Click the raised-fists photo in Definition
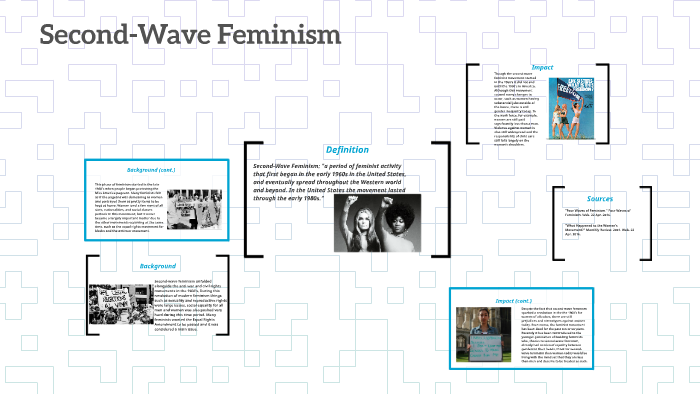 [x=377, y=223]
